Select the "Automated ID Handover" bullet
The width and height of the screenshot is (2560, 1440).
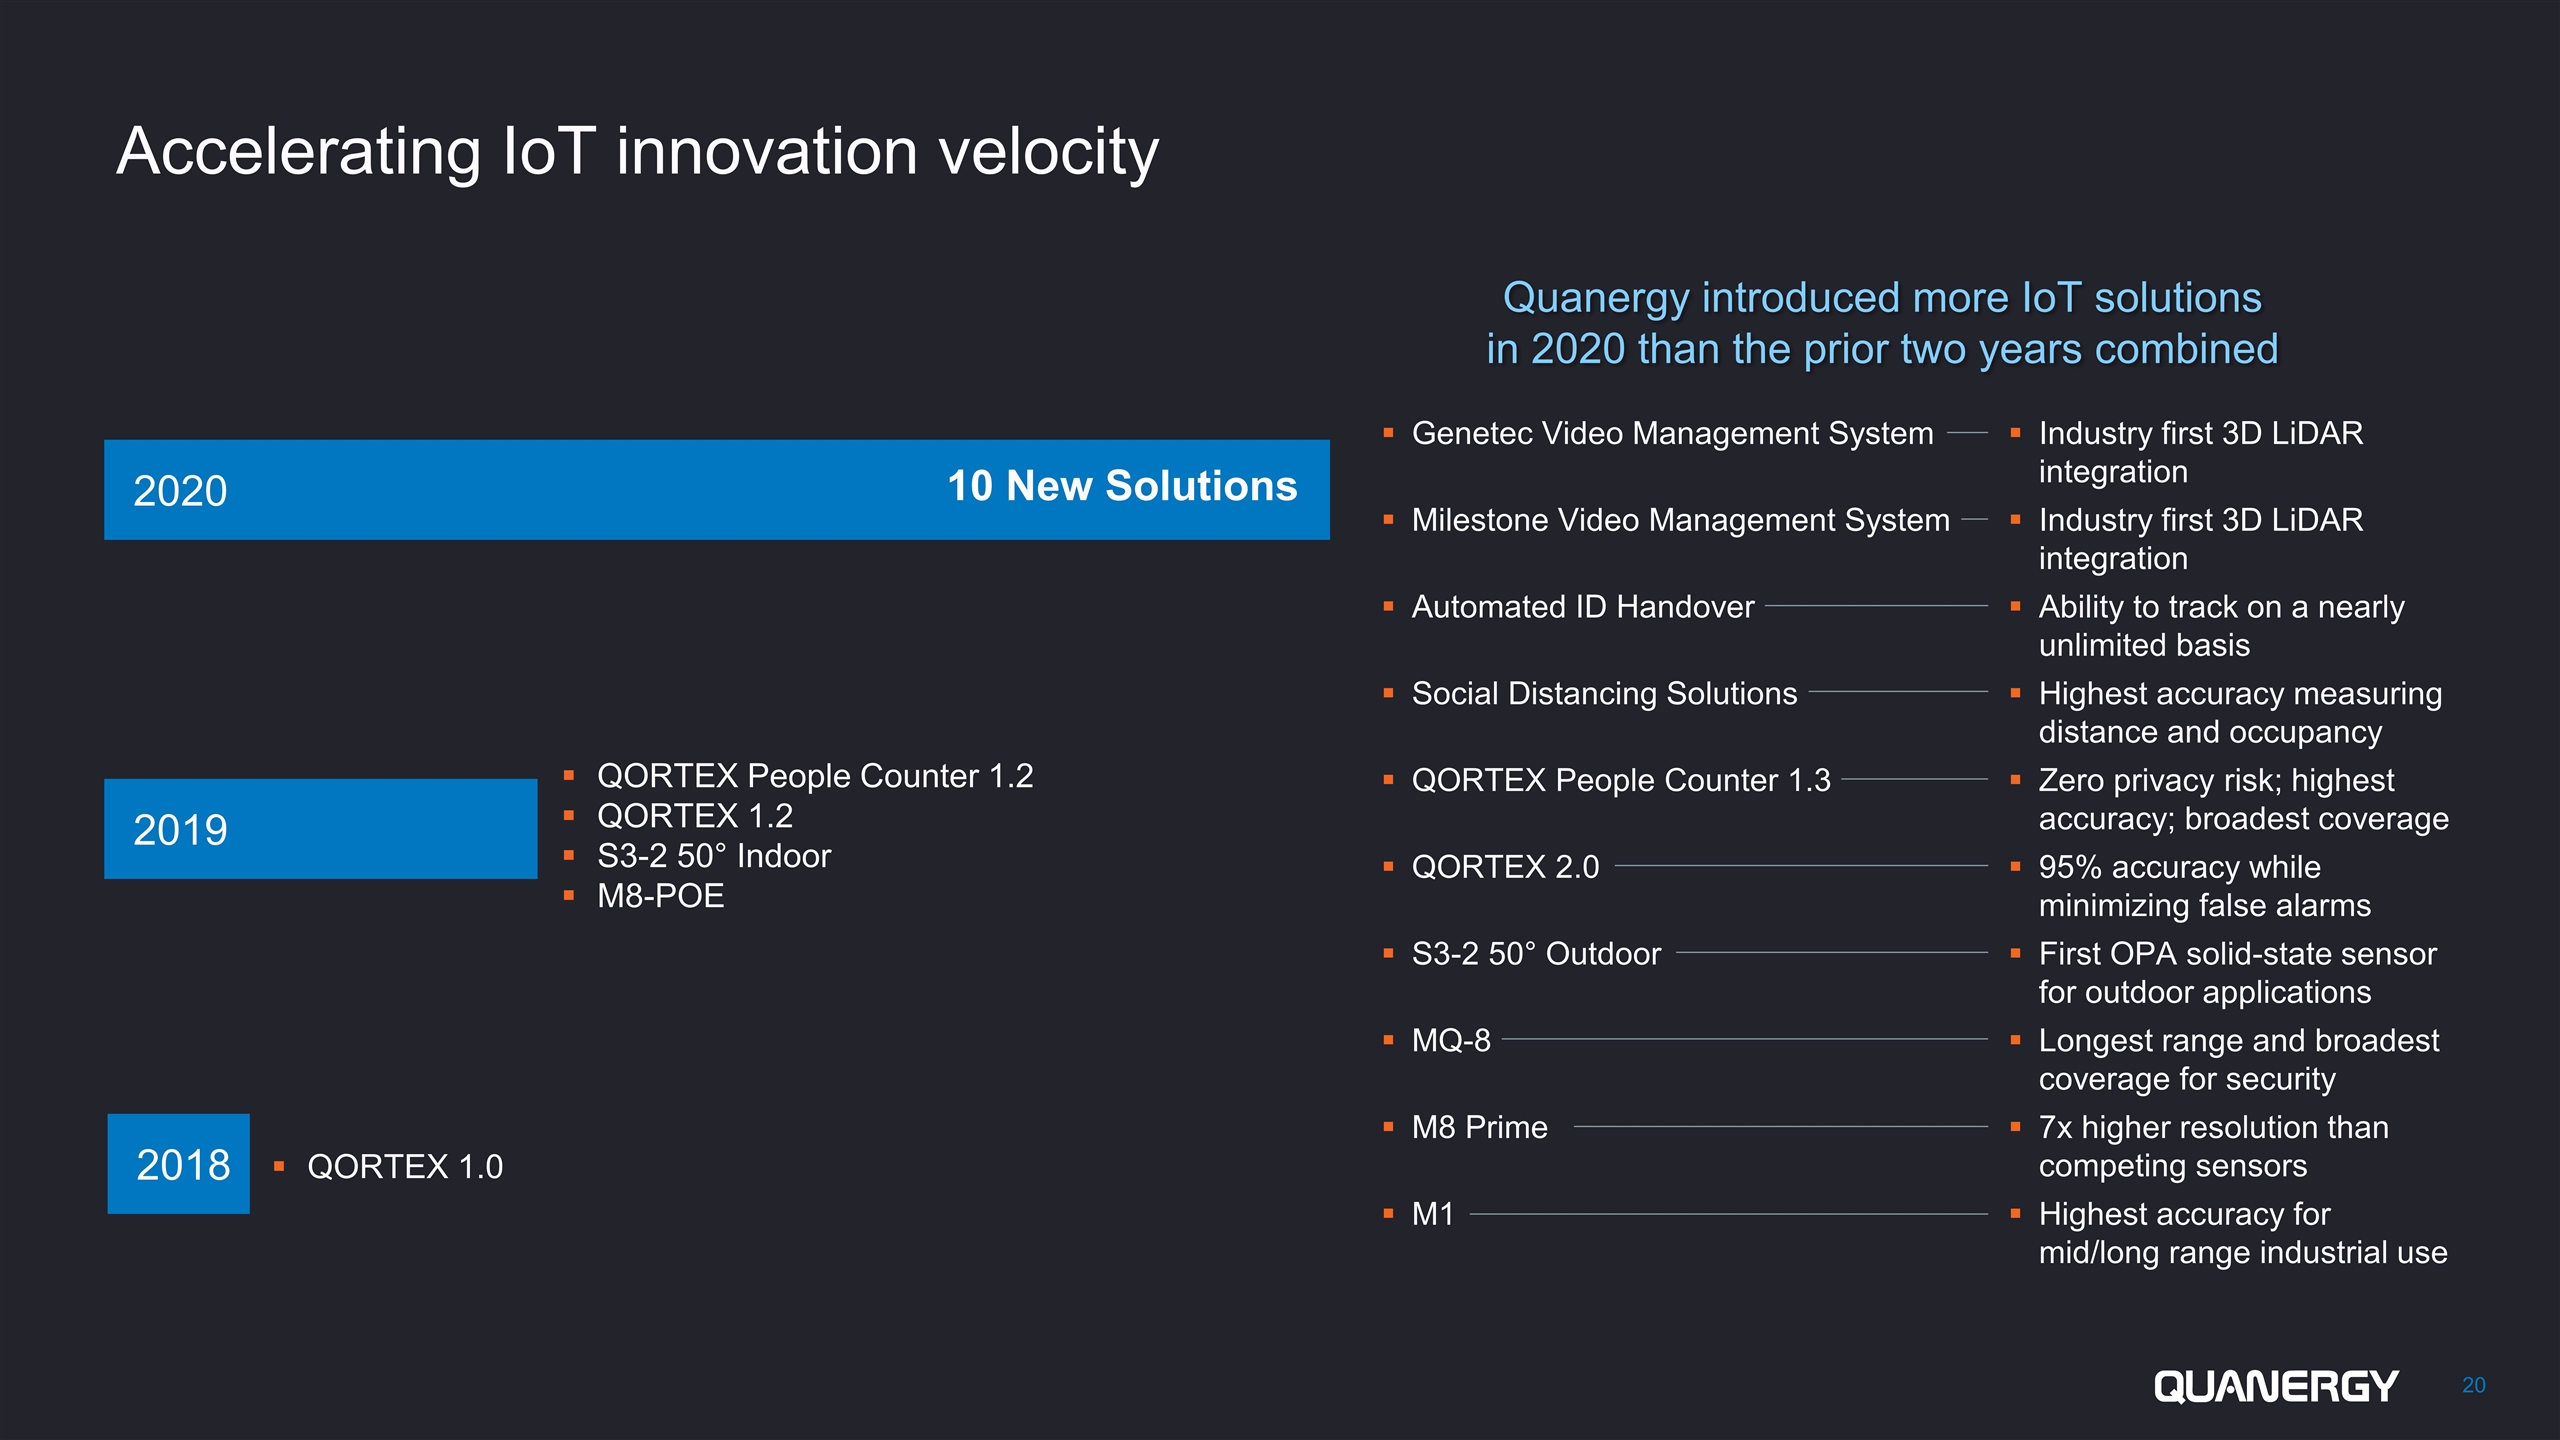click(1582, 607)
